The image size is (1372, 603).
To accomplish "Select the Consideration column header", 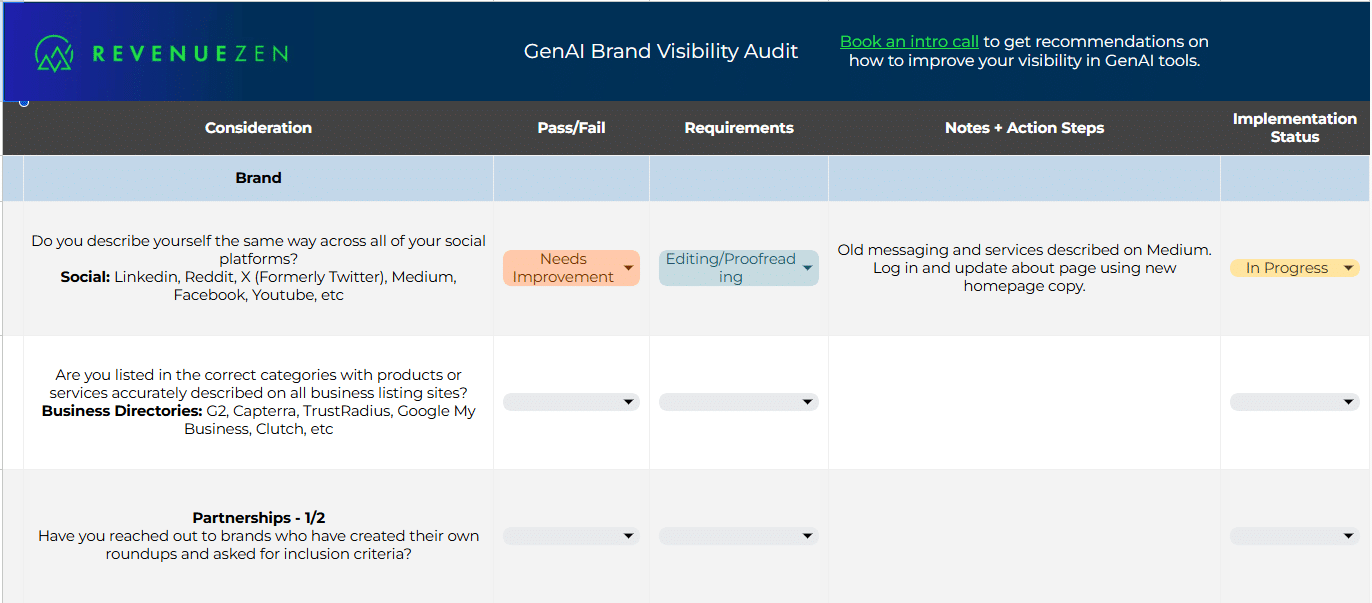I will coord(258,128).
